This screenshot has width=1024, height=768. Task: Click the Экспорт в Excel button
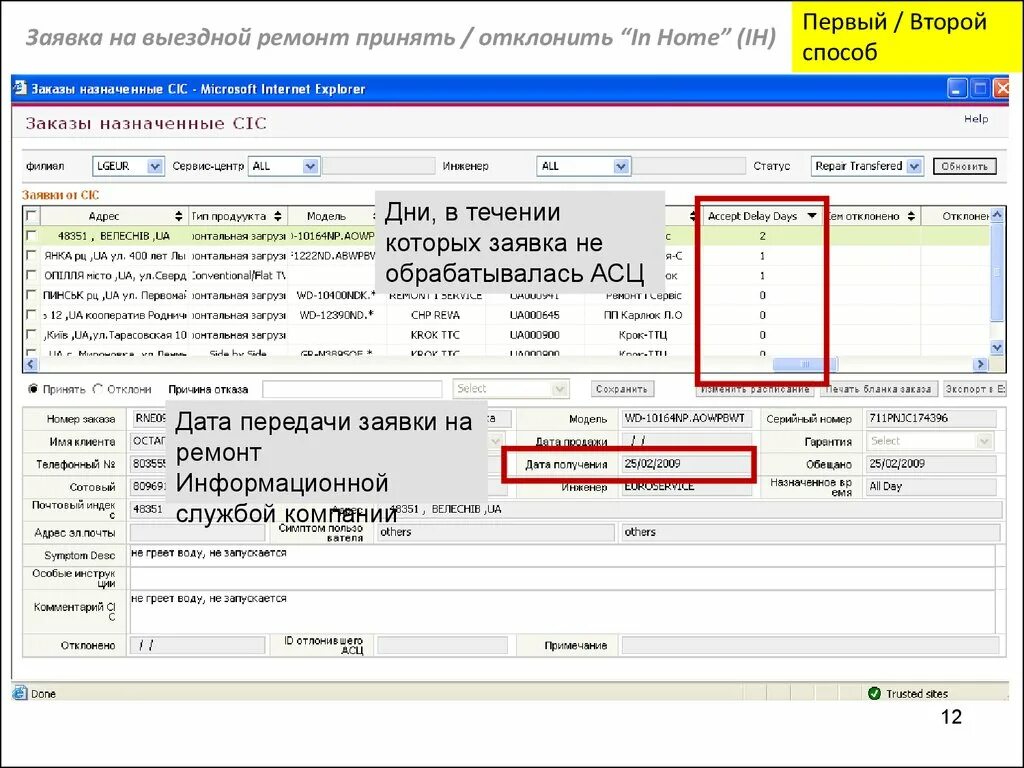pos(974,389)
